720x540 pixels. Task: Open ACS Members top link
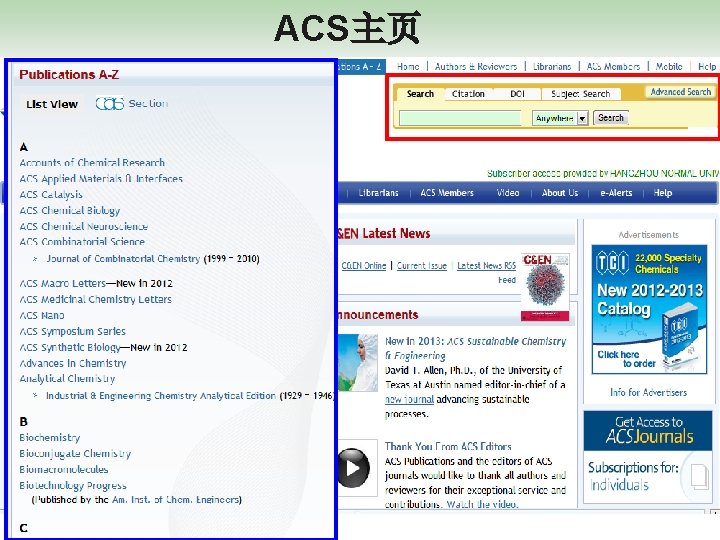(x=613, y=67)
